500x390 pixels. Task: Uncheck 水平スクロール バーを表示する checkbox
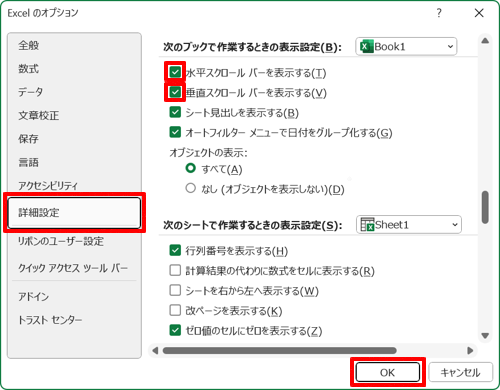click(175, 72)
